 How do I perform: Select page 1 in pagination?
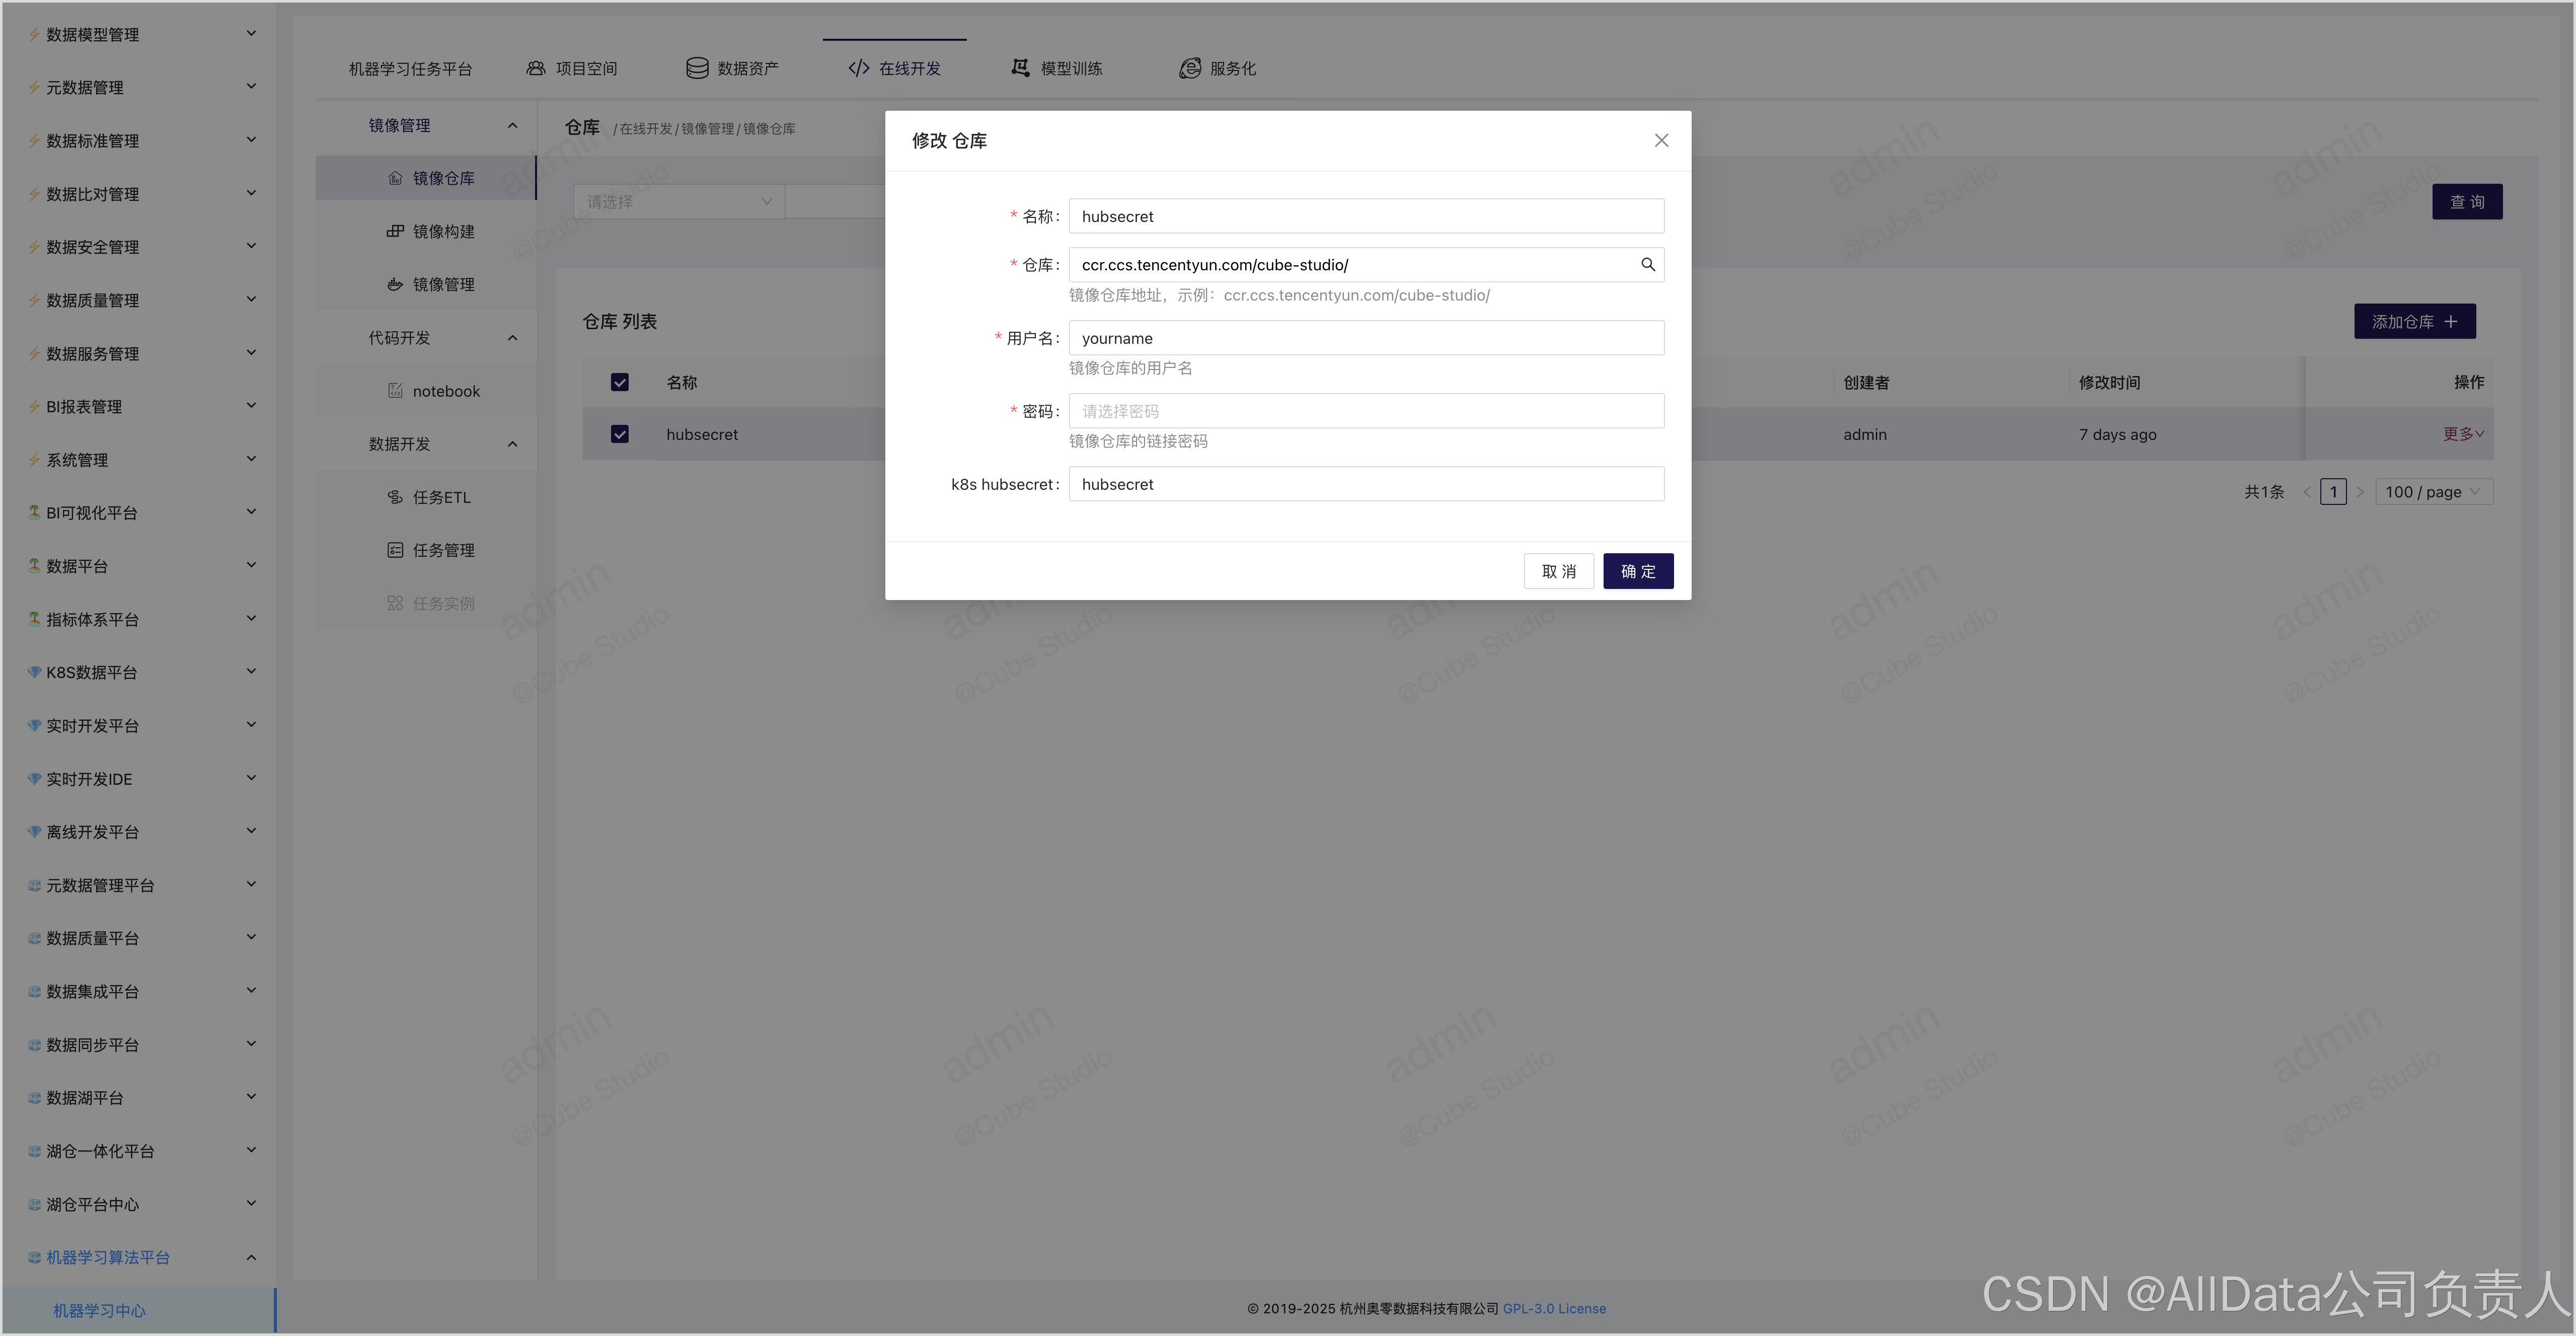2333,492
